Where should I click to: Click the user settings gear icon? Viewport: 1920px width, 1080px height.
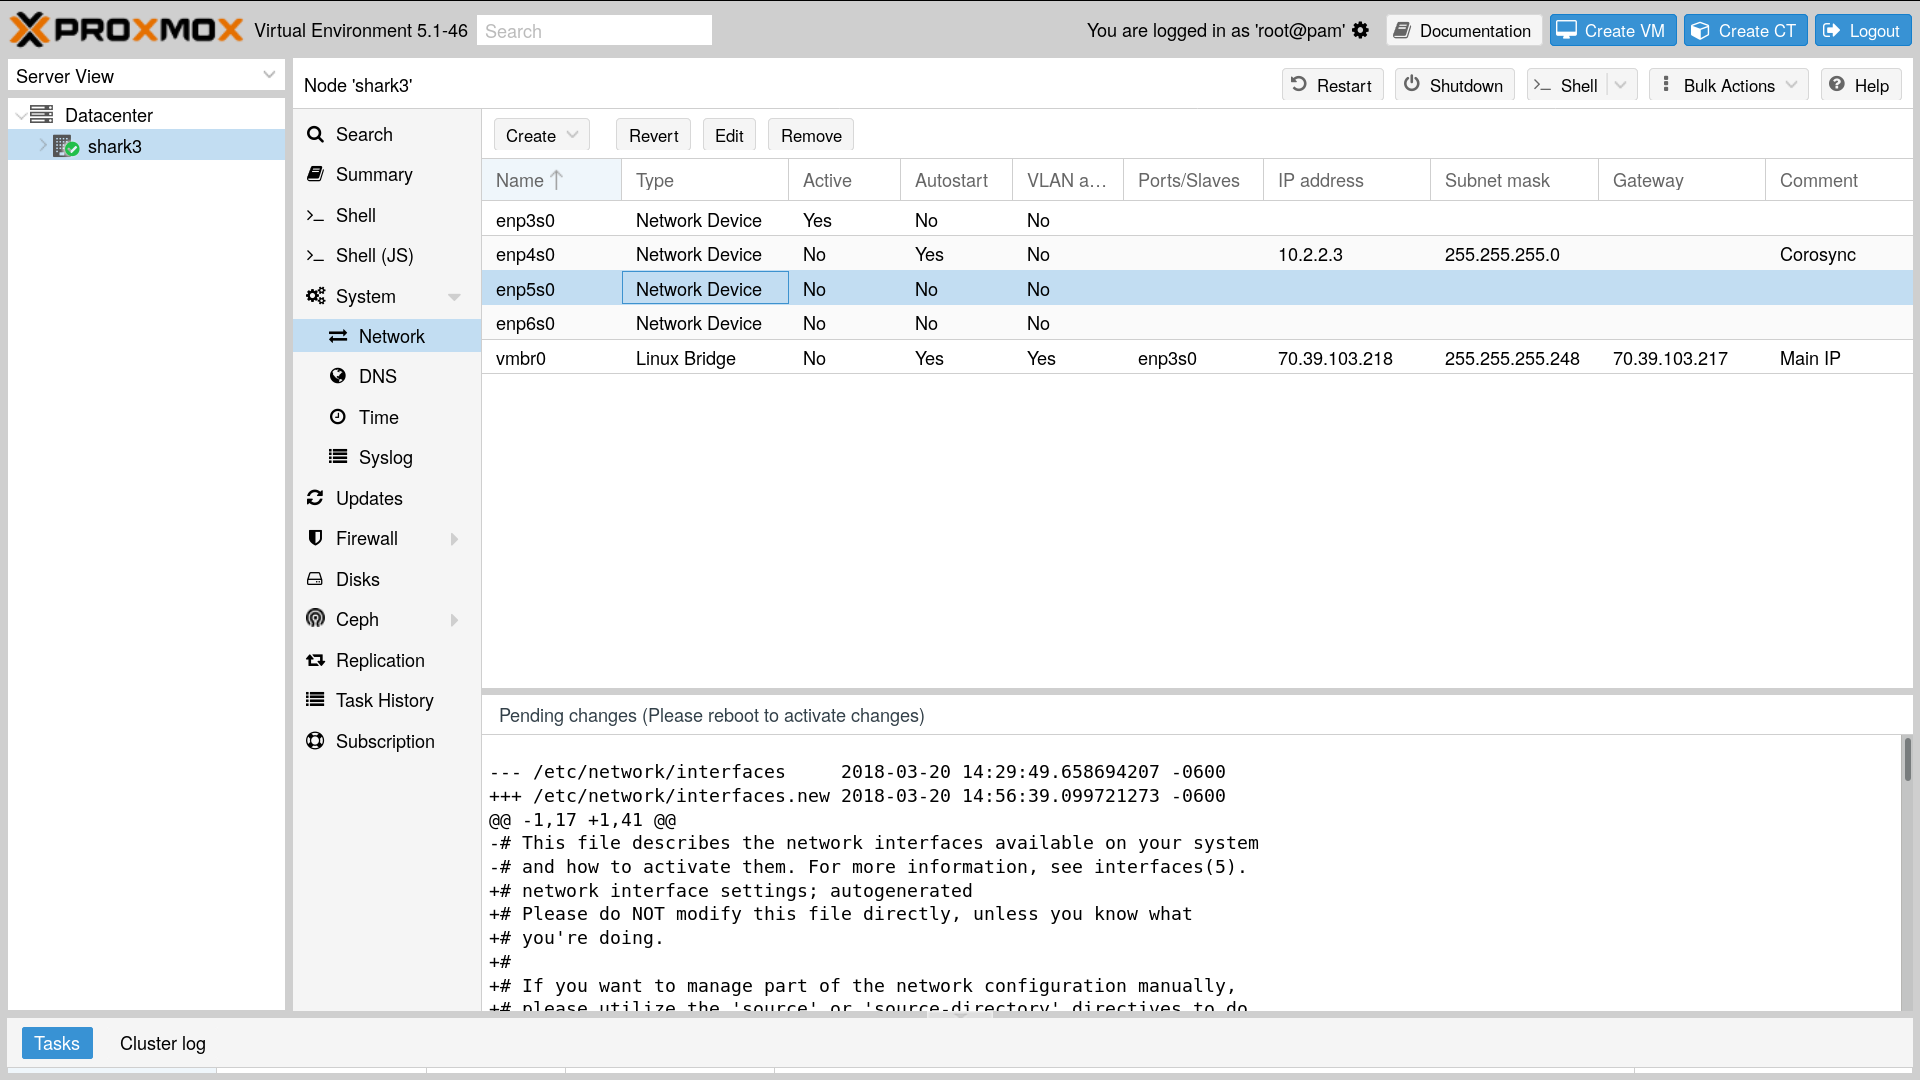1360,31
